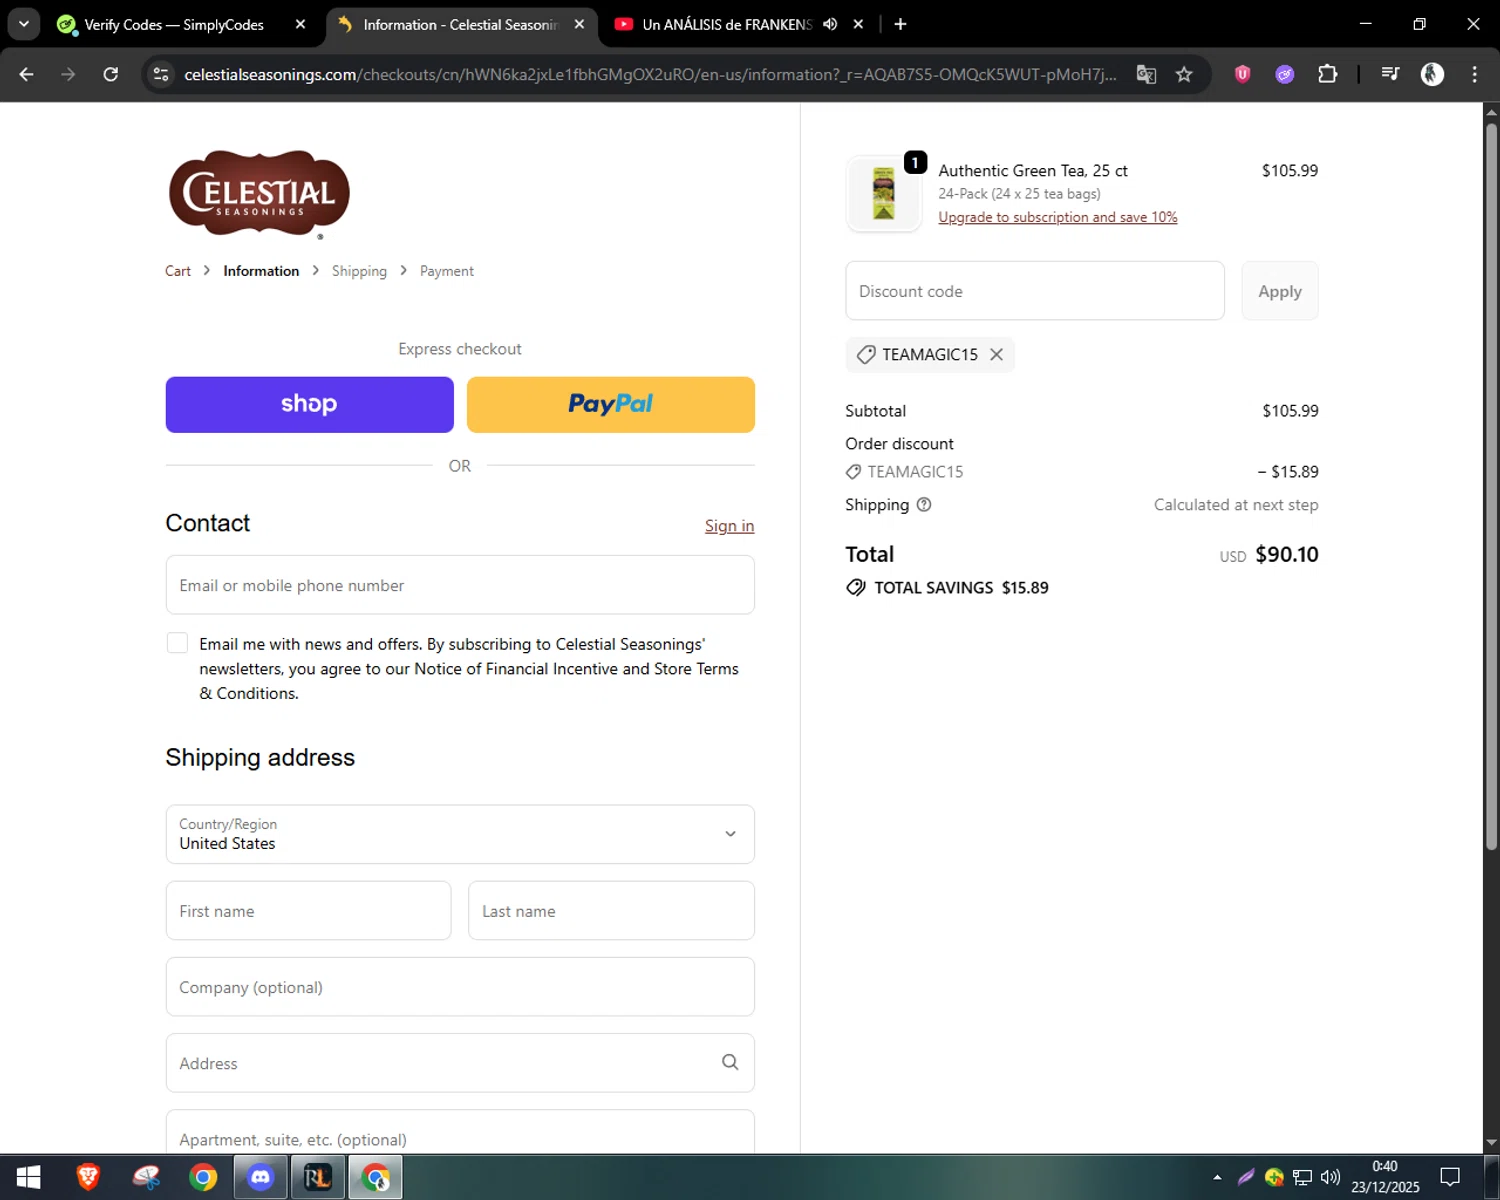This screenshot has width=1500, height=1200.
Task: Switch to Un ANÁLISIS de FRANKENS tab
Action: tap(727, 24)
